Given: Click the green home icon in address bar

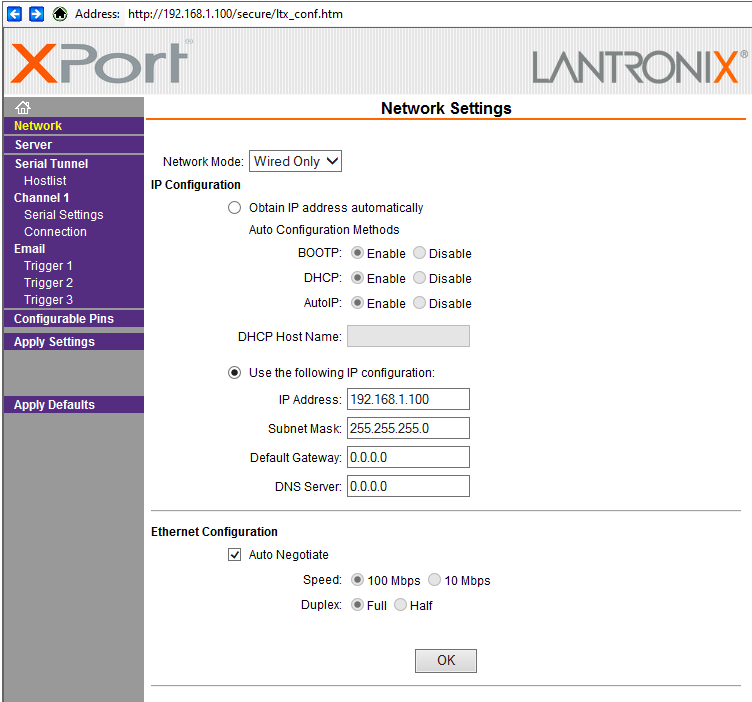Looking at the screenshot, I should pyautogui.click(x=59, y=14).
